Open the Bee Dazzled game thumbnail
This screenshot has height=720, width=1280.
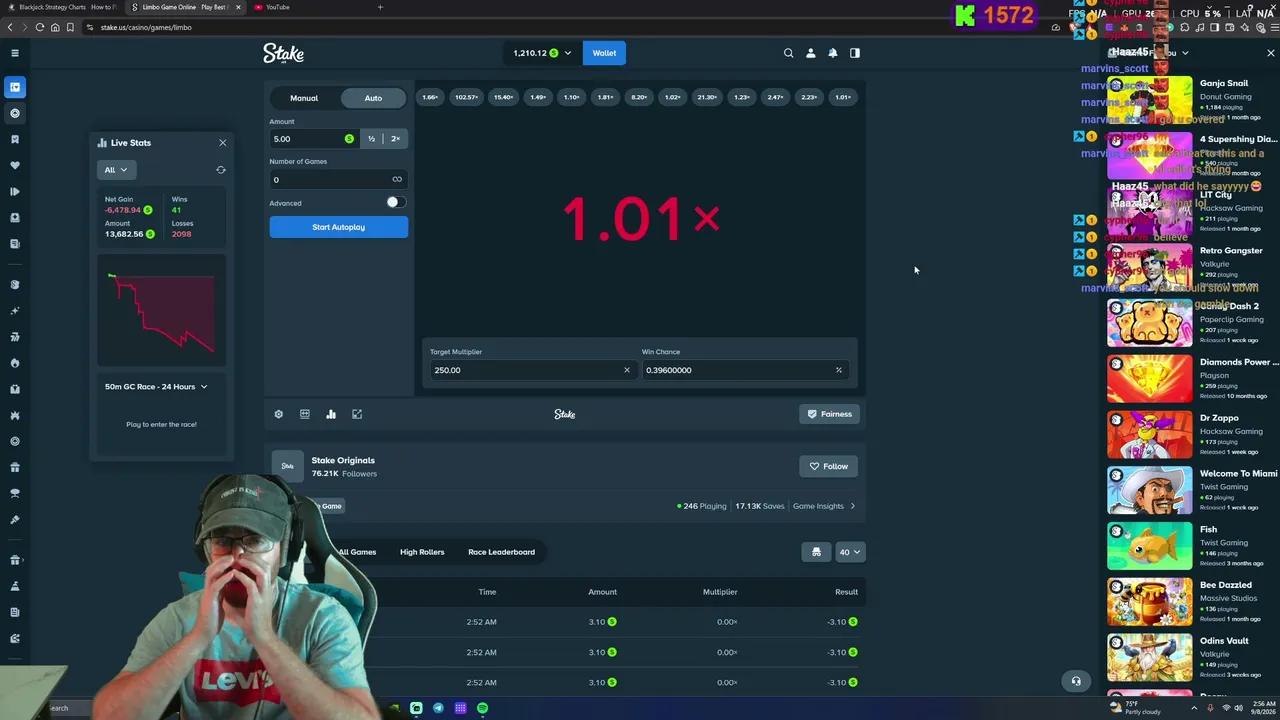pos(1150,601)
